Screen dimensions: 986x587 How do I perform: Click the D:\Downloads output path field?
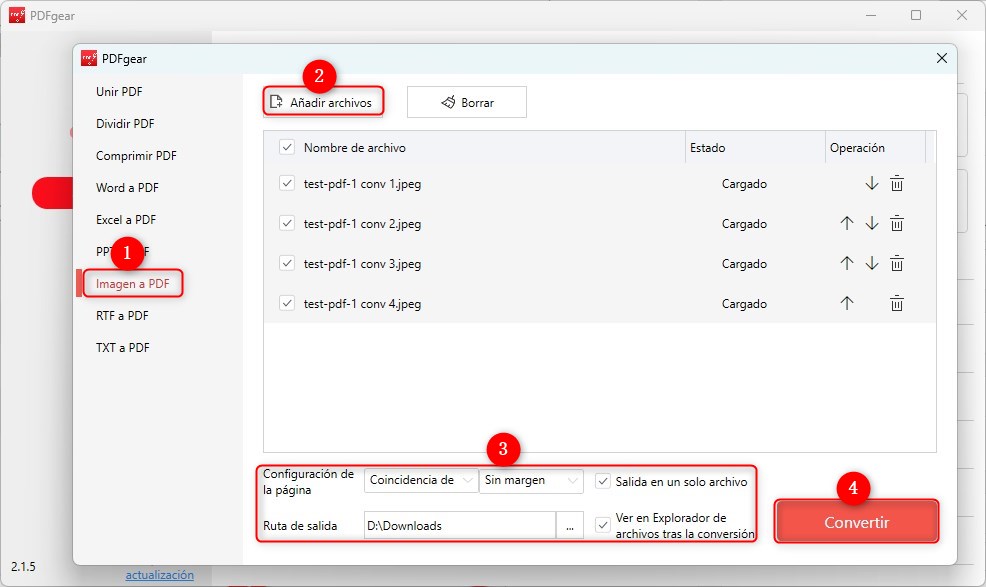click(x=460, y=525)
